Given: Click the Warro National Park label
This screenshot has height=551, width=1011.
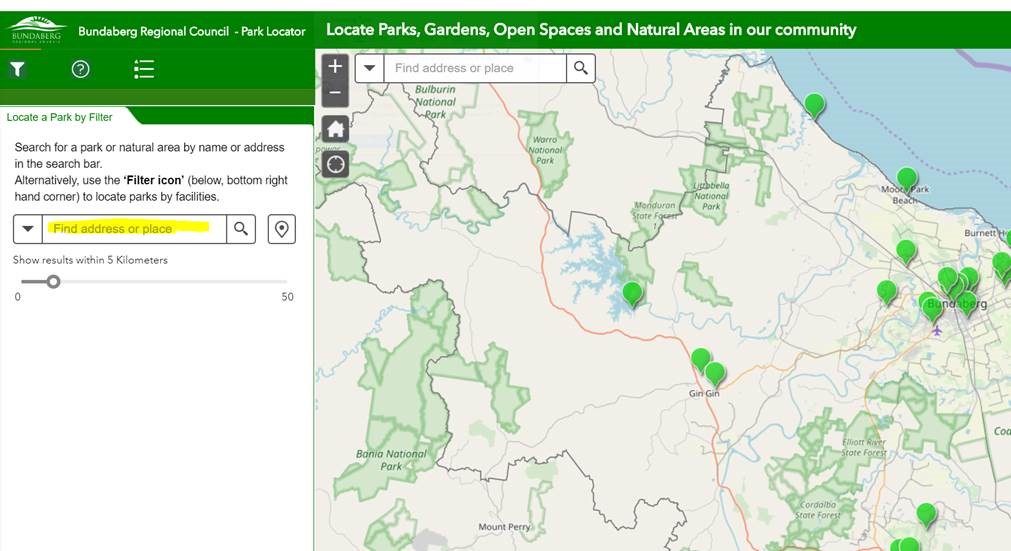Looking at the screenshot, I should pyautogui.click(x=545, y=150).
